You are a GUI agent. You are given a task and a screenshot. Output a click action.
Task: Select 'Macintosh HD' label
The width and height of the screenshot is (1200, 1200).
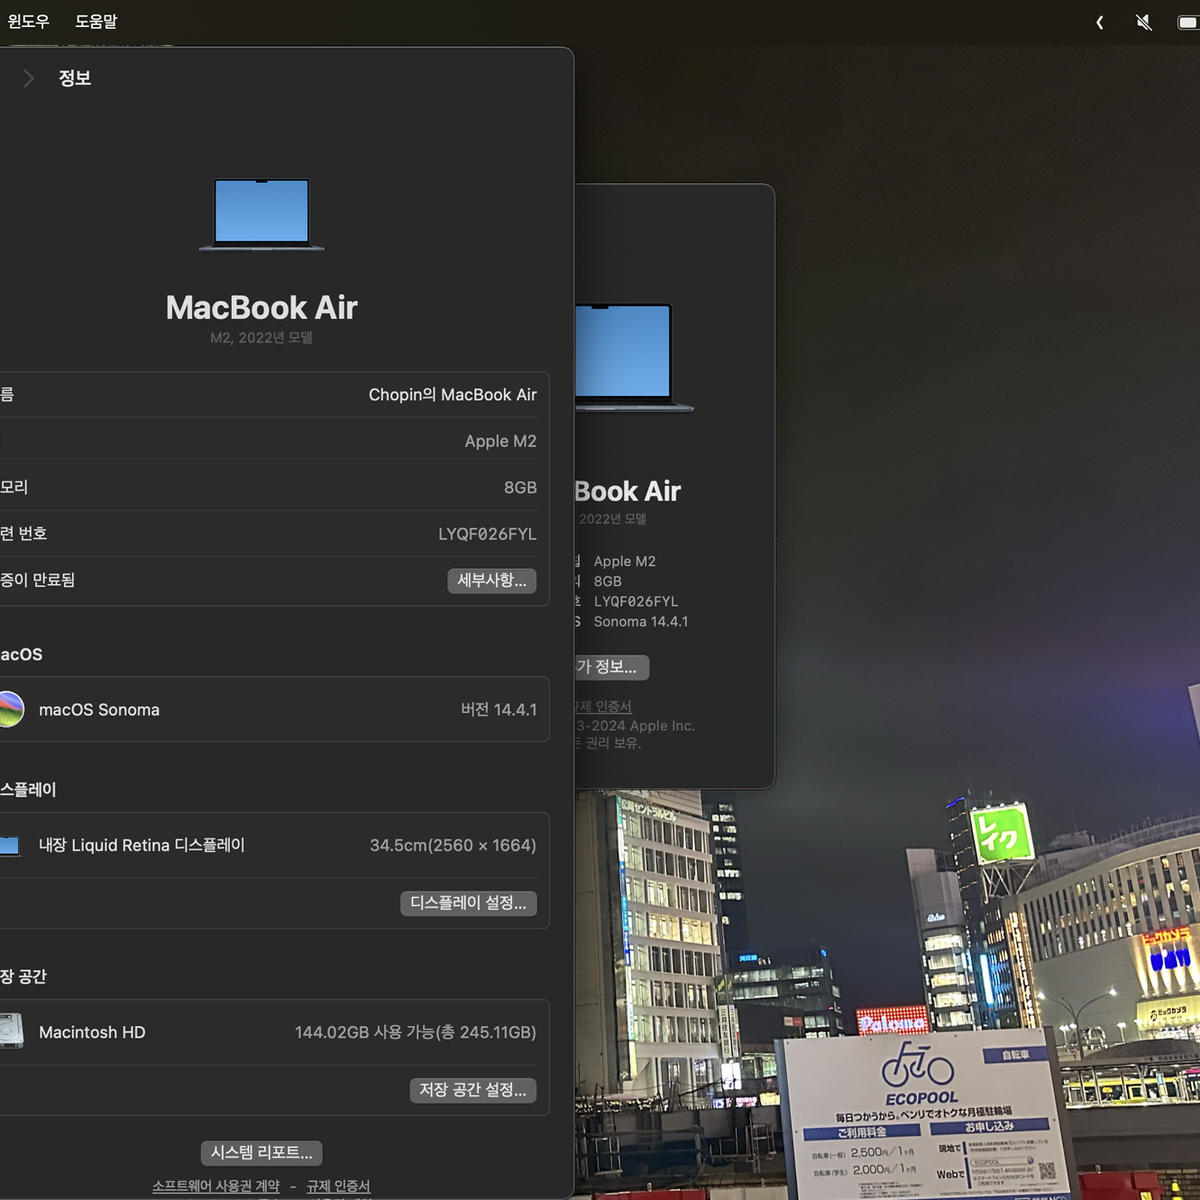(x=92, y=1032)
